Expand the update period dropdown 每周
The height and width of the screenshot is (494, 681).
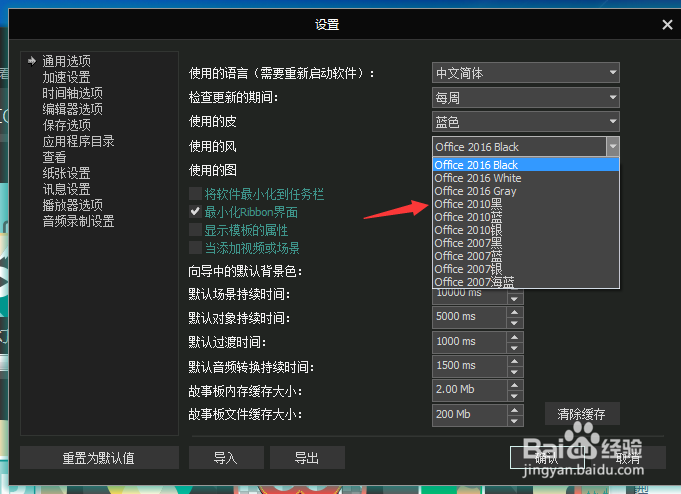[526, 98]
